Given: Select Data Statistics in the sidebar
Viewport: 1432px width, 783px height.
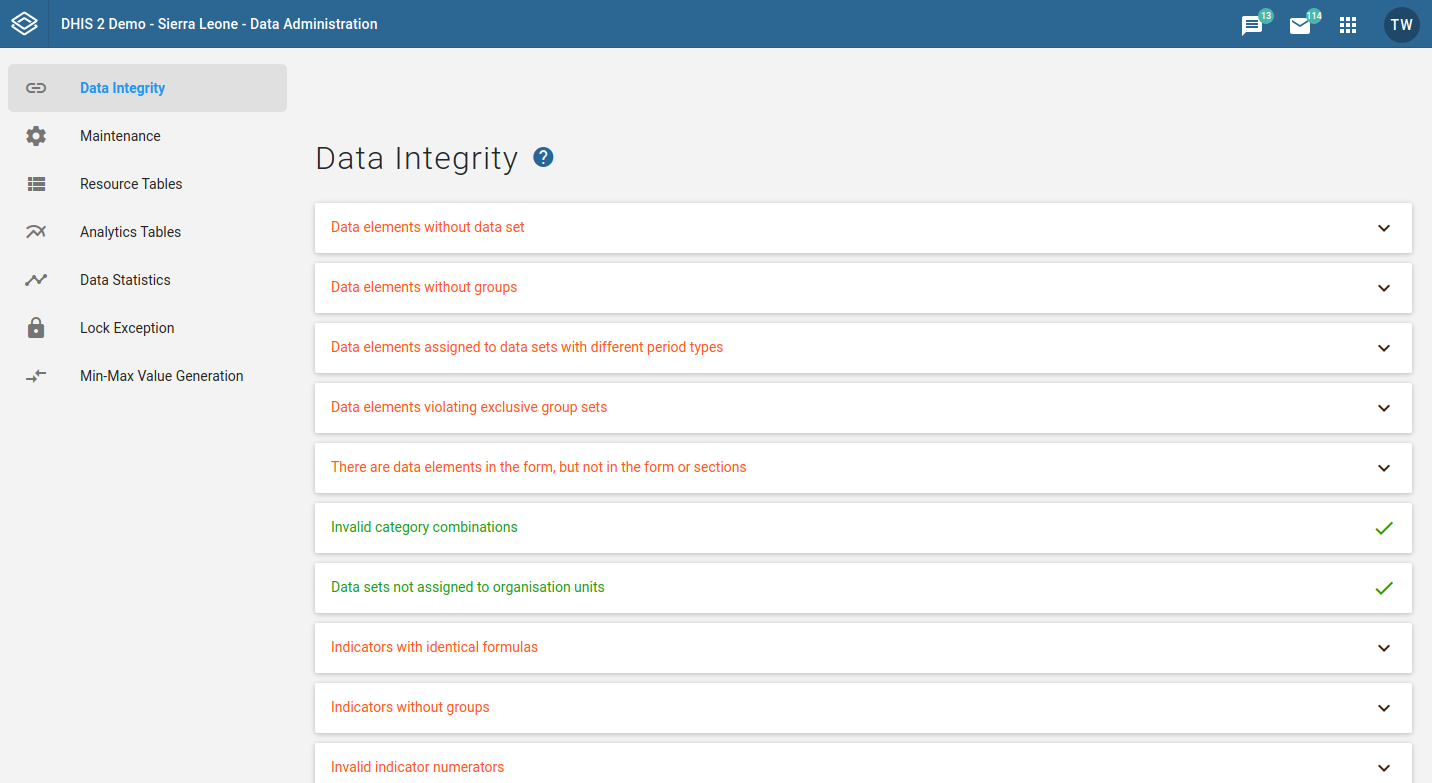Looking at the screenshot, I should click(x=124, y=279).
